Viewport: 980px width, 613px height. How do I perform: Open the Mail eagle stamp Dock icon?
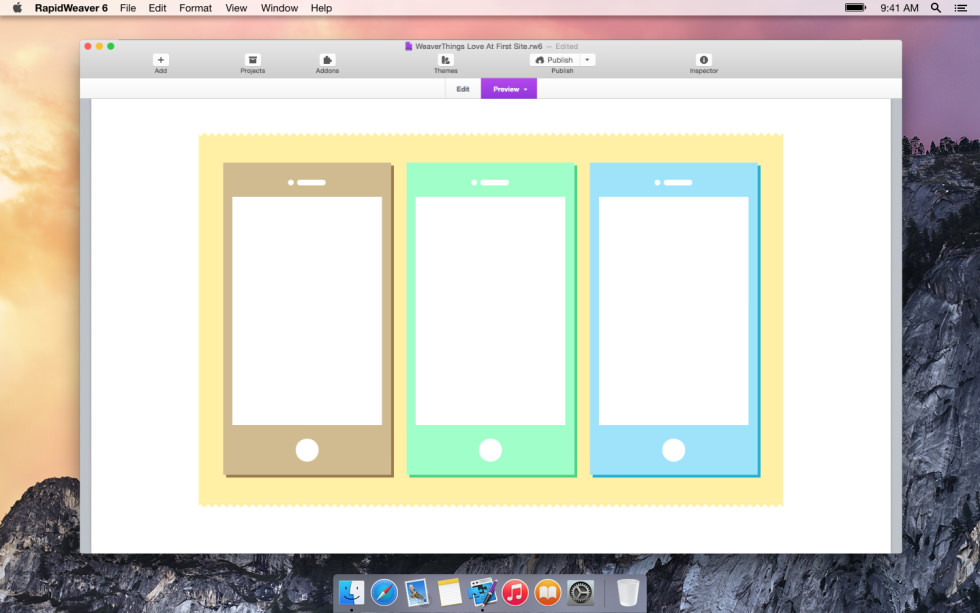pos(416,592)
